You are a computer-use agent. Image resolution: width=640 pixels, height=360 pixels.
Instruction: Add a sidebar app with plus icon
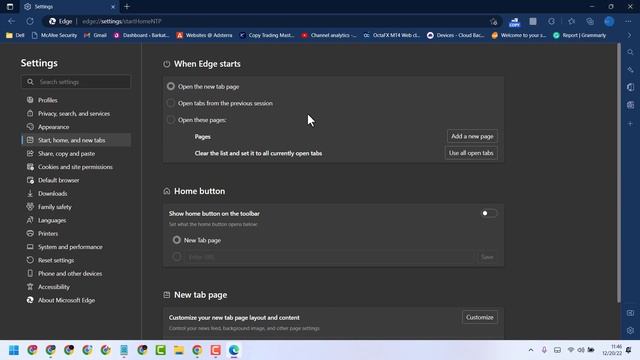[630, 123]
